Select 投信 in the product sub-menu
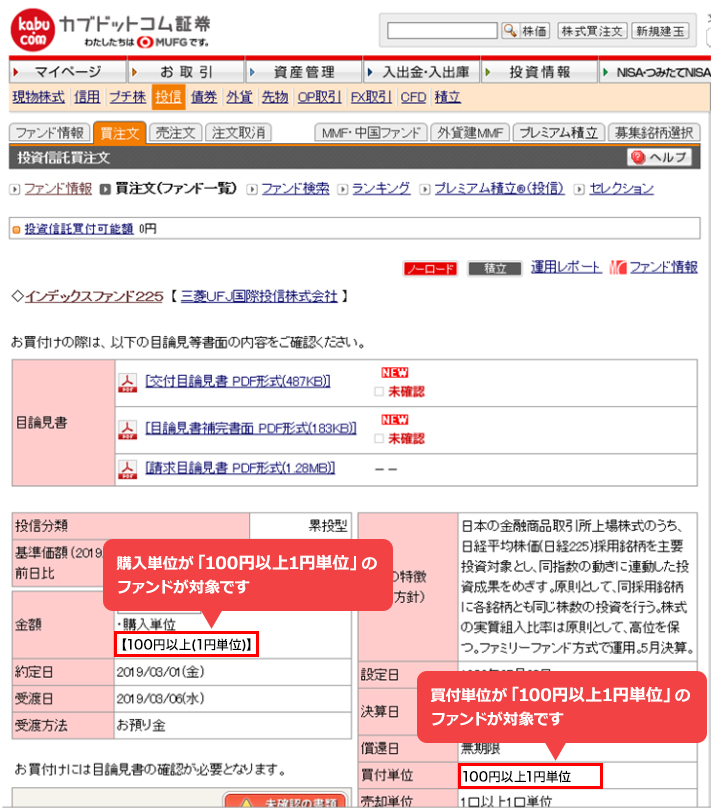Image resolution: width=720 pixels, height=808 pixels. (168, 97)
